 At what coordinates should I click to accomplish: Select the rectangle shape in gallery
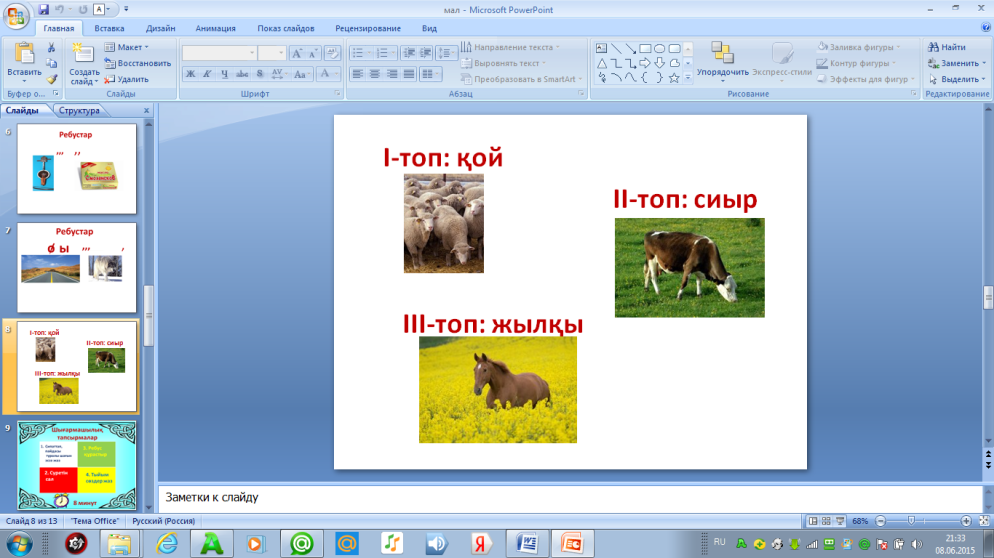(645, 48)
